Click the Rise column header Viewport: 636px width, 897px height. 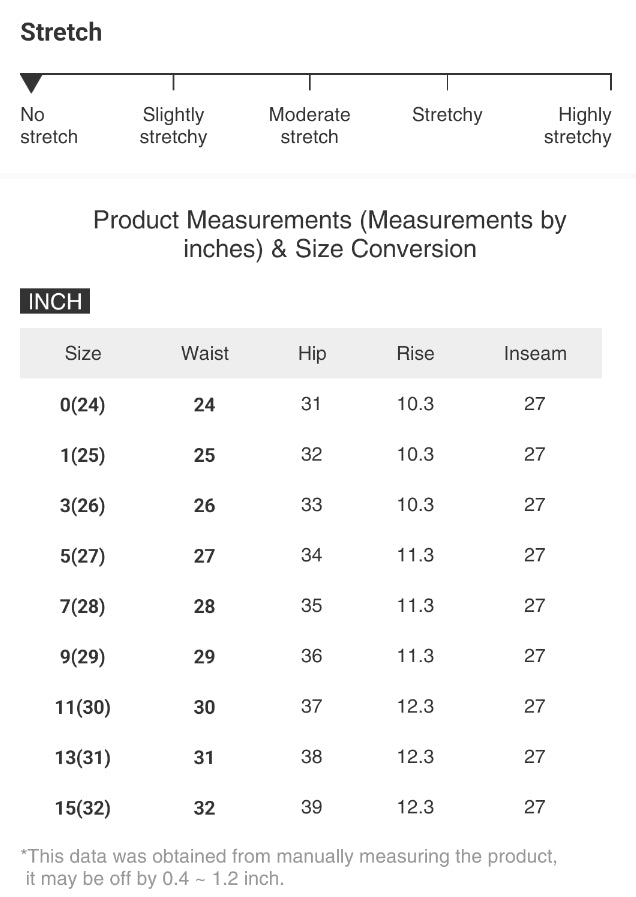[x=415, y=353]
